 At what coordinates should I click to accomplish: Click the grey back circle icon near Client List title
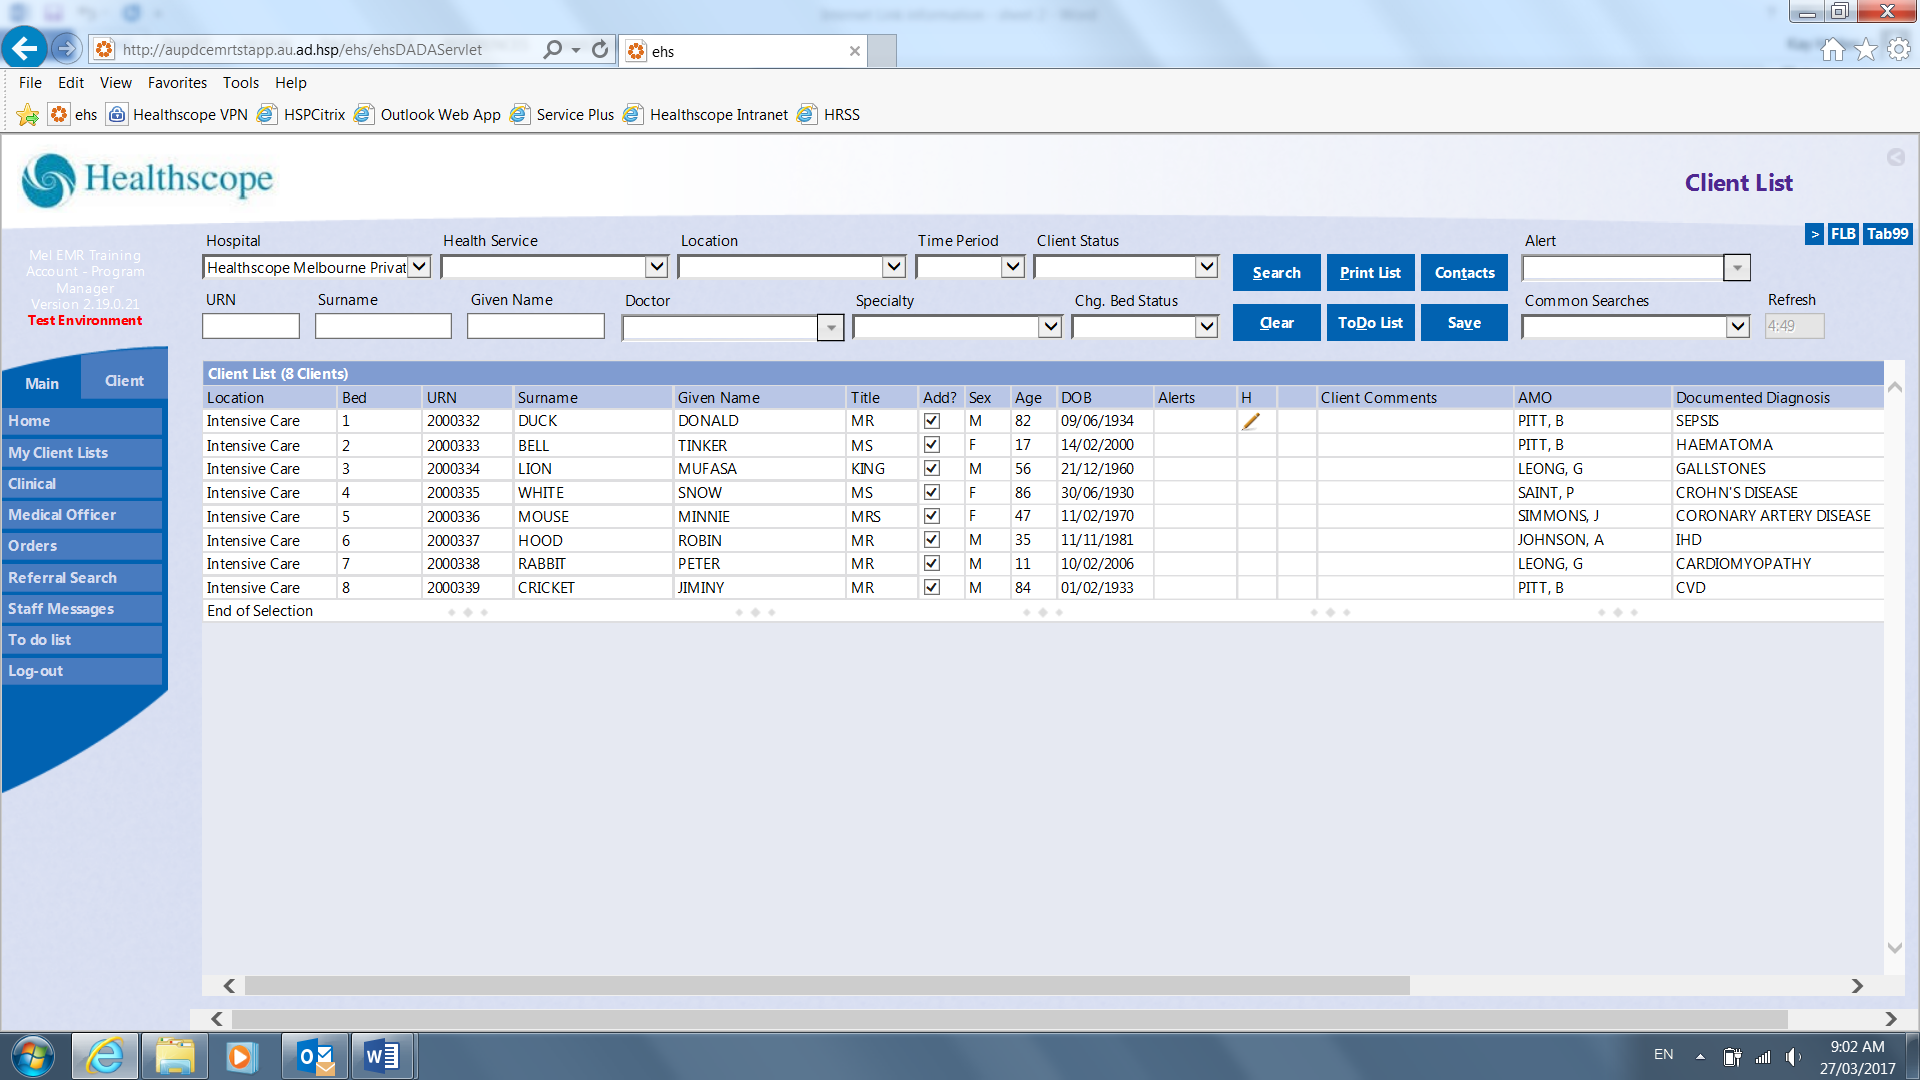pyautogui.click(x=1895, y=157)
